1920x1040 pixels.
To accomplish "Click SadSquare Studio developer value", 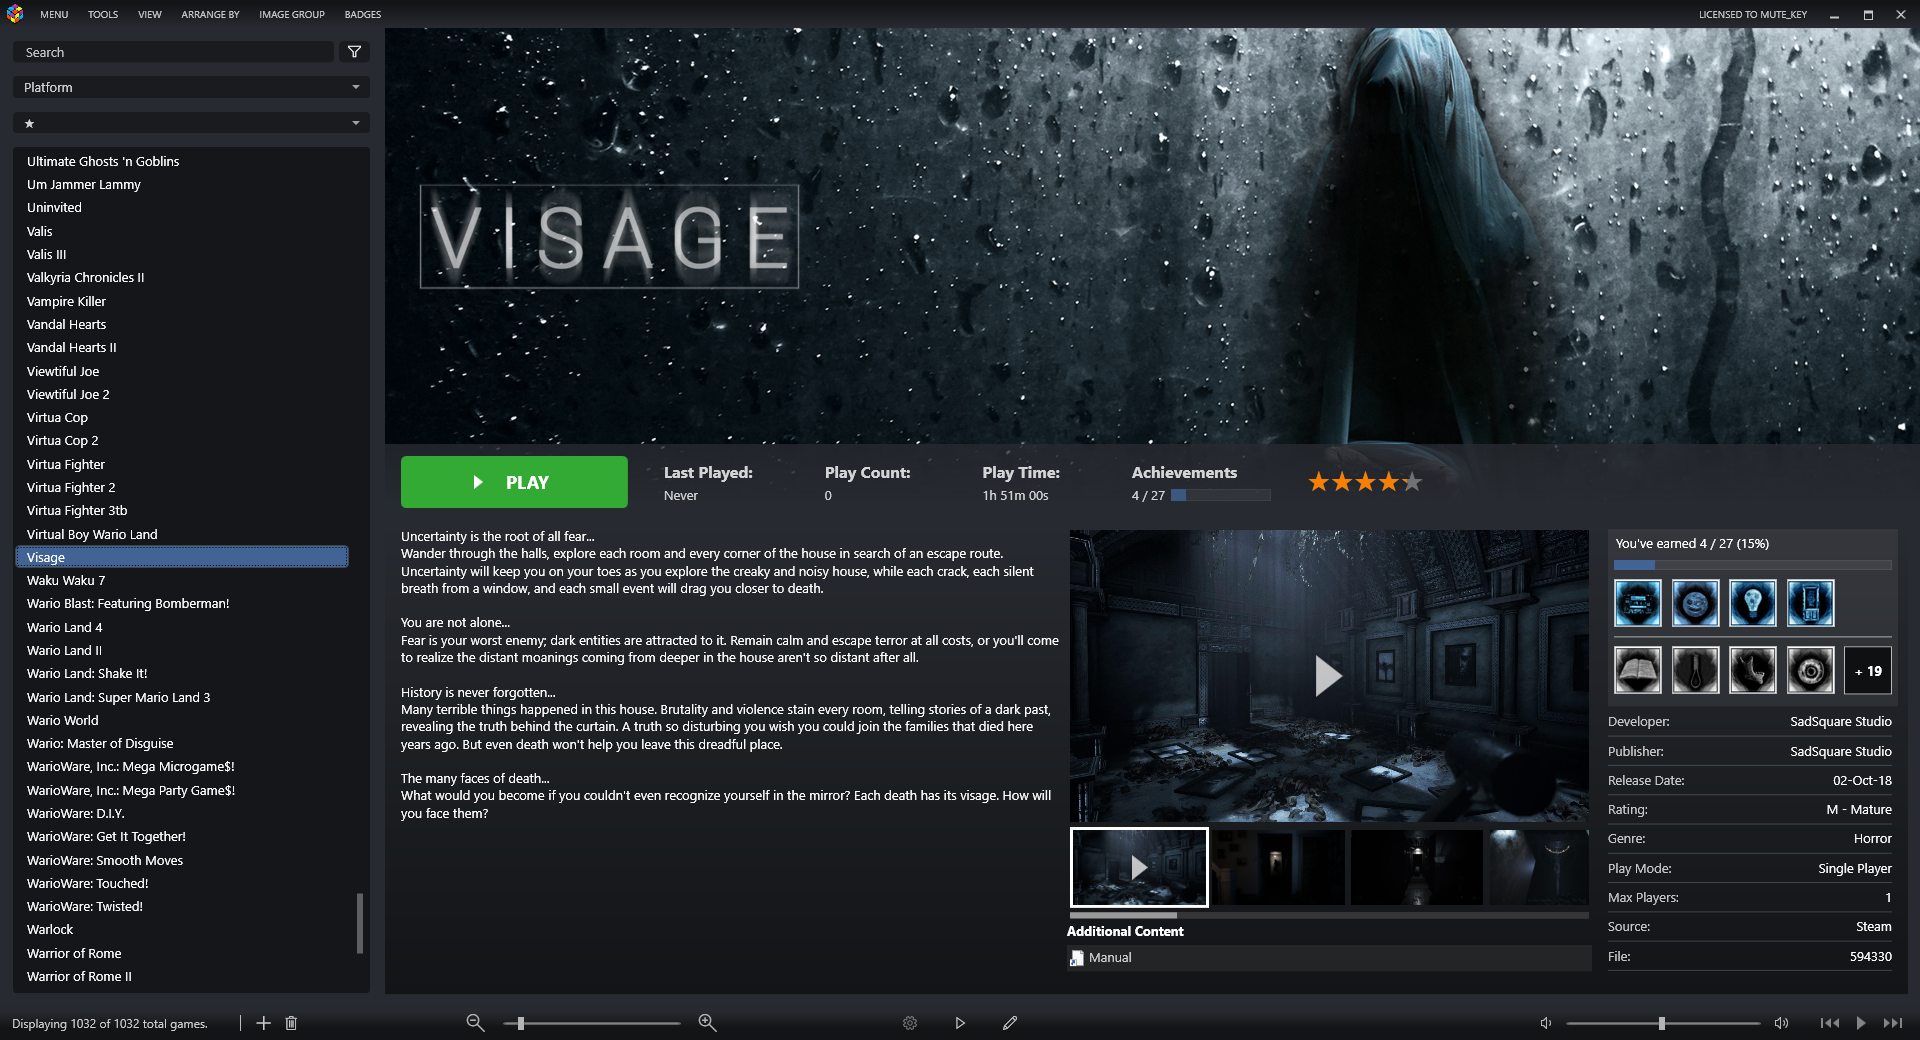I will [x=1840, y=721].
